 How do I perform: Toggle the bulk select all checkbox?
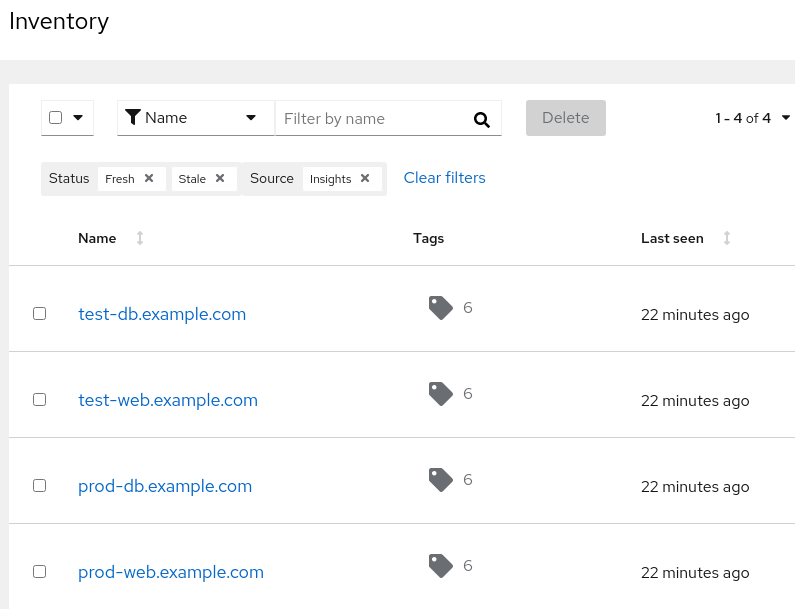click(56, 117)
